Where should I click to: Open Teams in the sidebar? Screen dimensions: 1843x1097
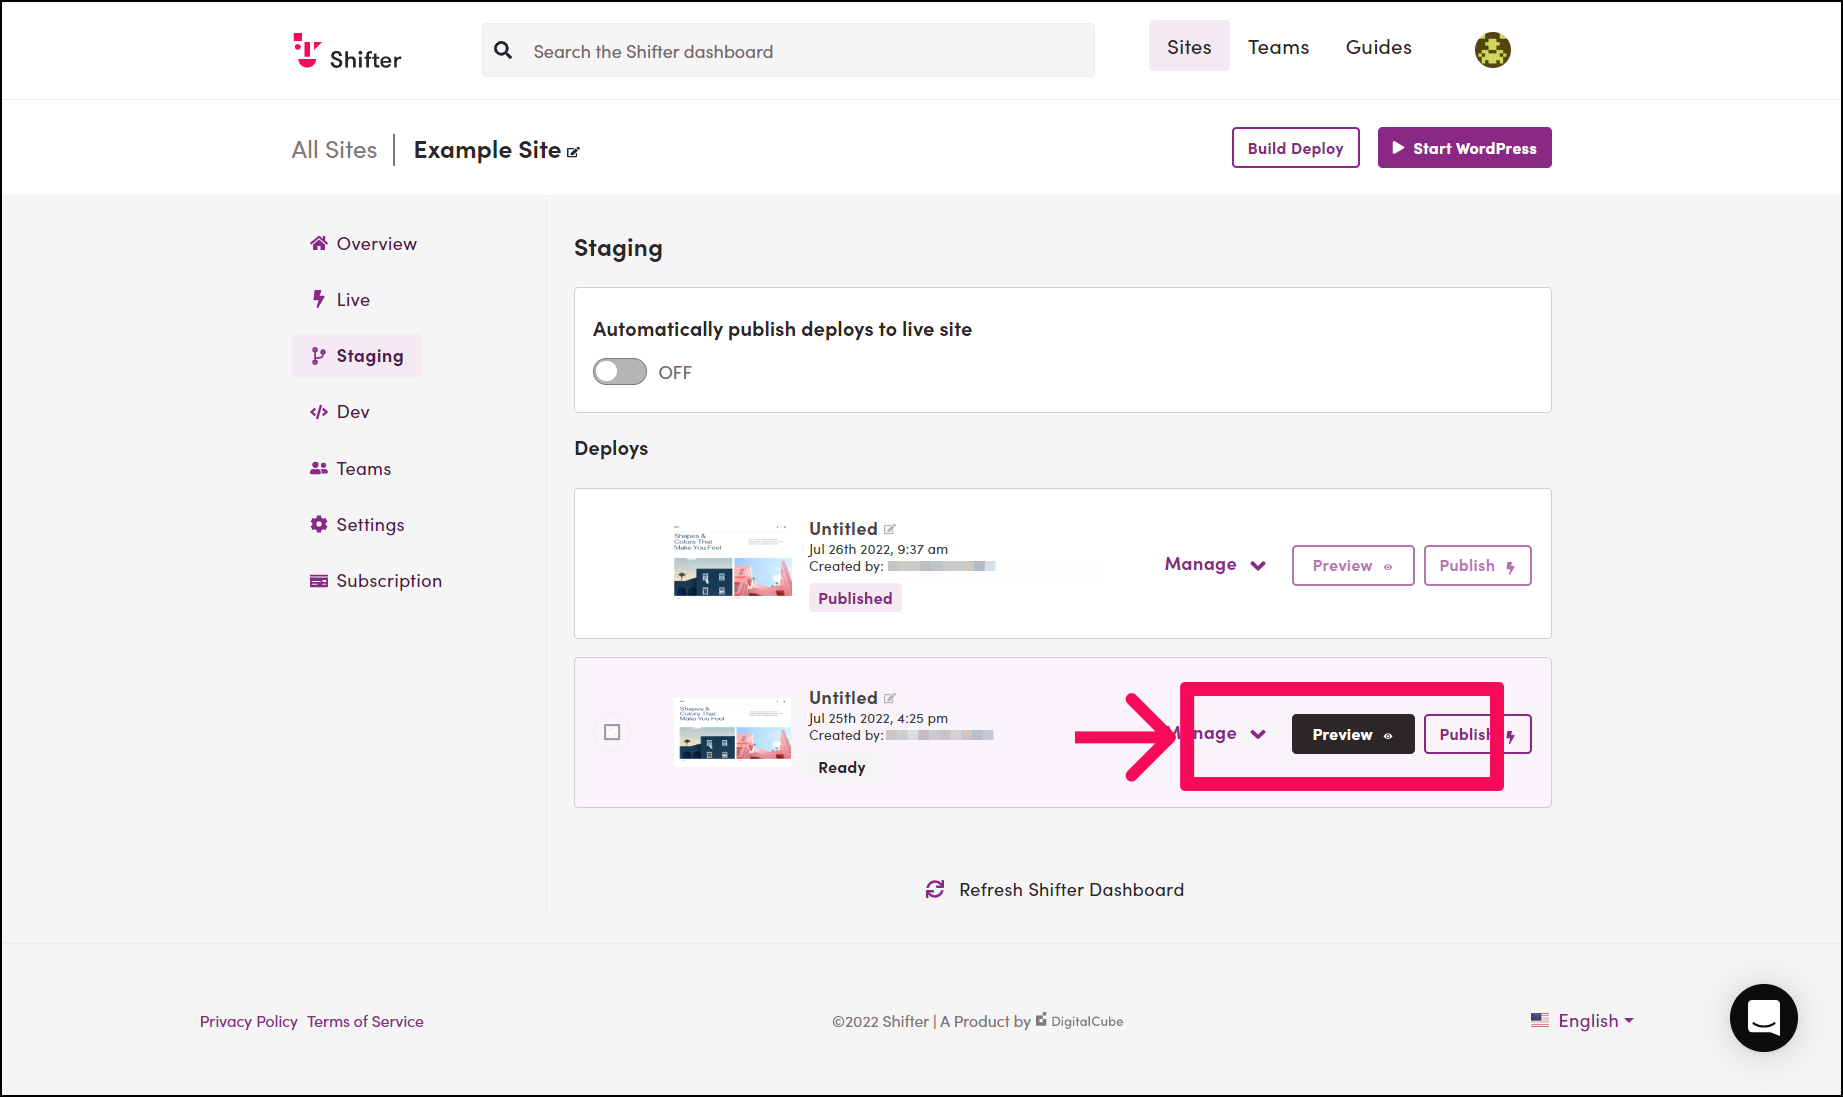tap(350, 469)
